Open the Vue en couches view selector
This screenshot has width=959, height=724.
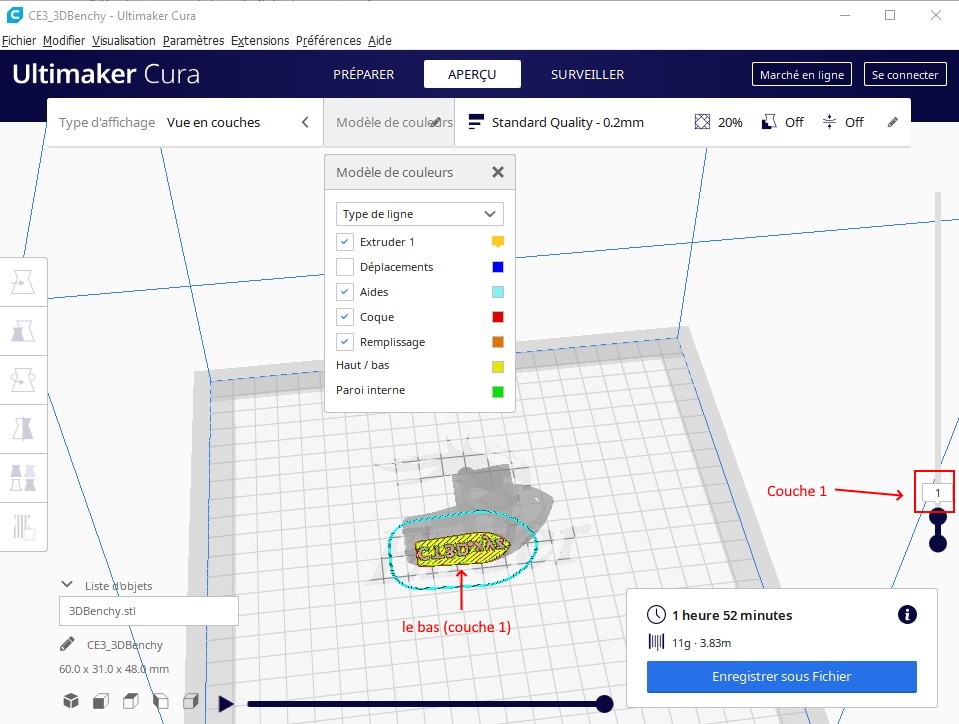(213, 122)
